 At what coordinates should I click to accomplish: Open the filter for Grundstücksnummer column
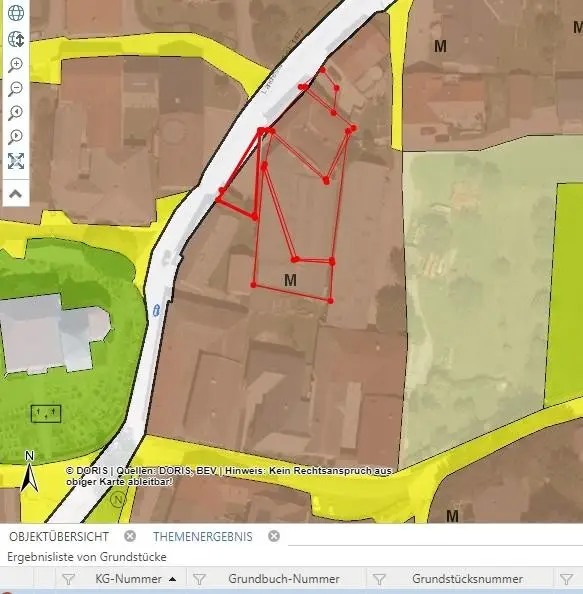click(x=379, y=579)
